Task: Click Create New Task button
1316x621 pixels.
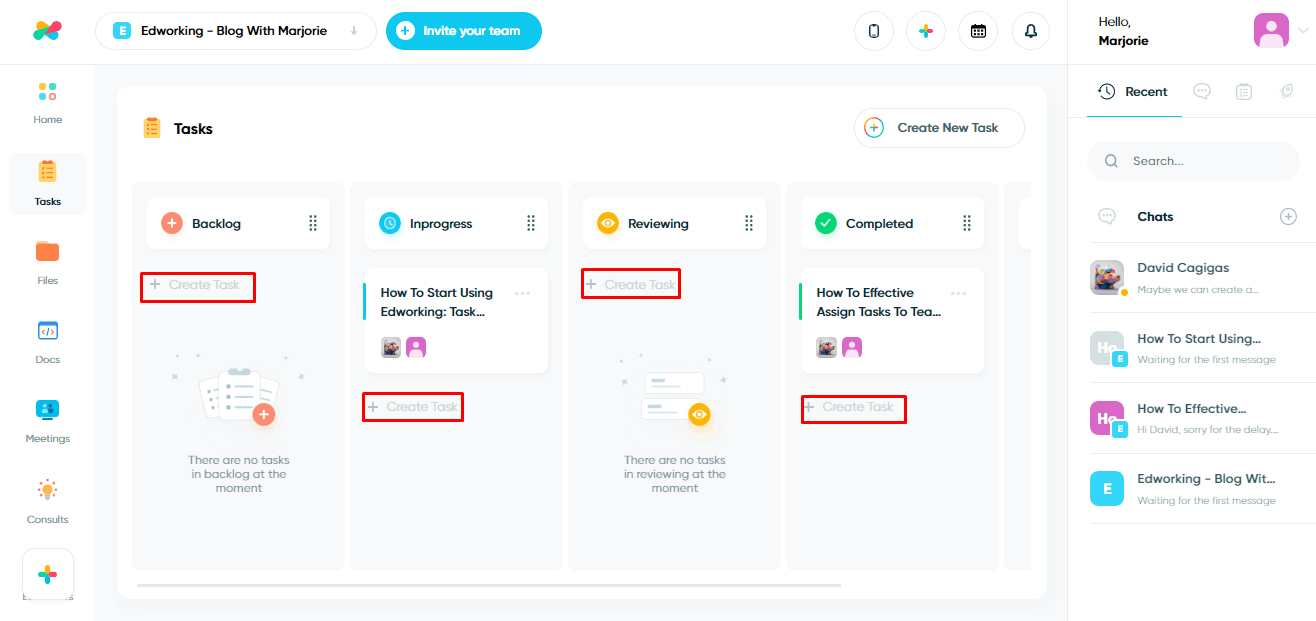Action: point(939,128)
